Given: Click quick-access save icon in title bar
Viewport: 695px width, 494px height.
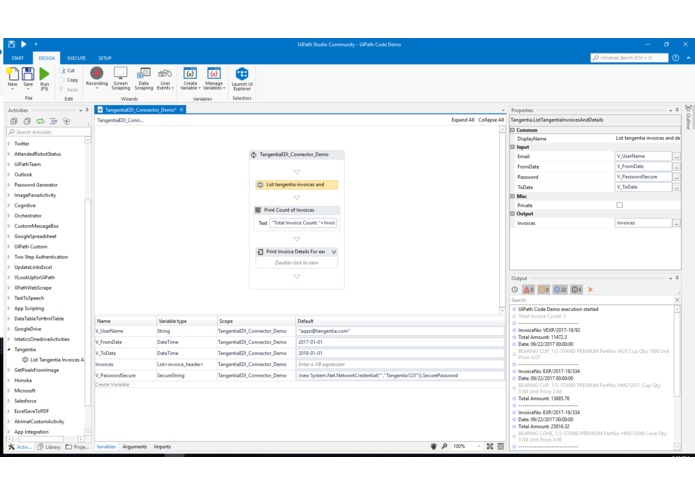Looking at the screenshot, I should [x=12, y=44].
